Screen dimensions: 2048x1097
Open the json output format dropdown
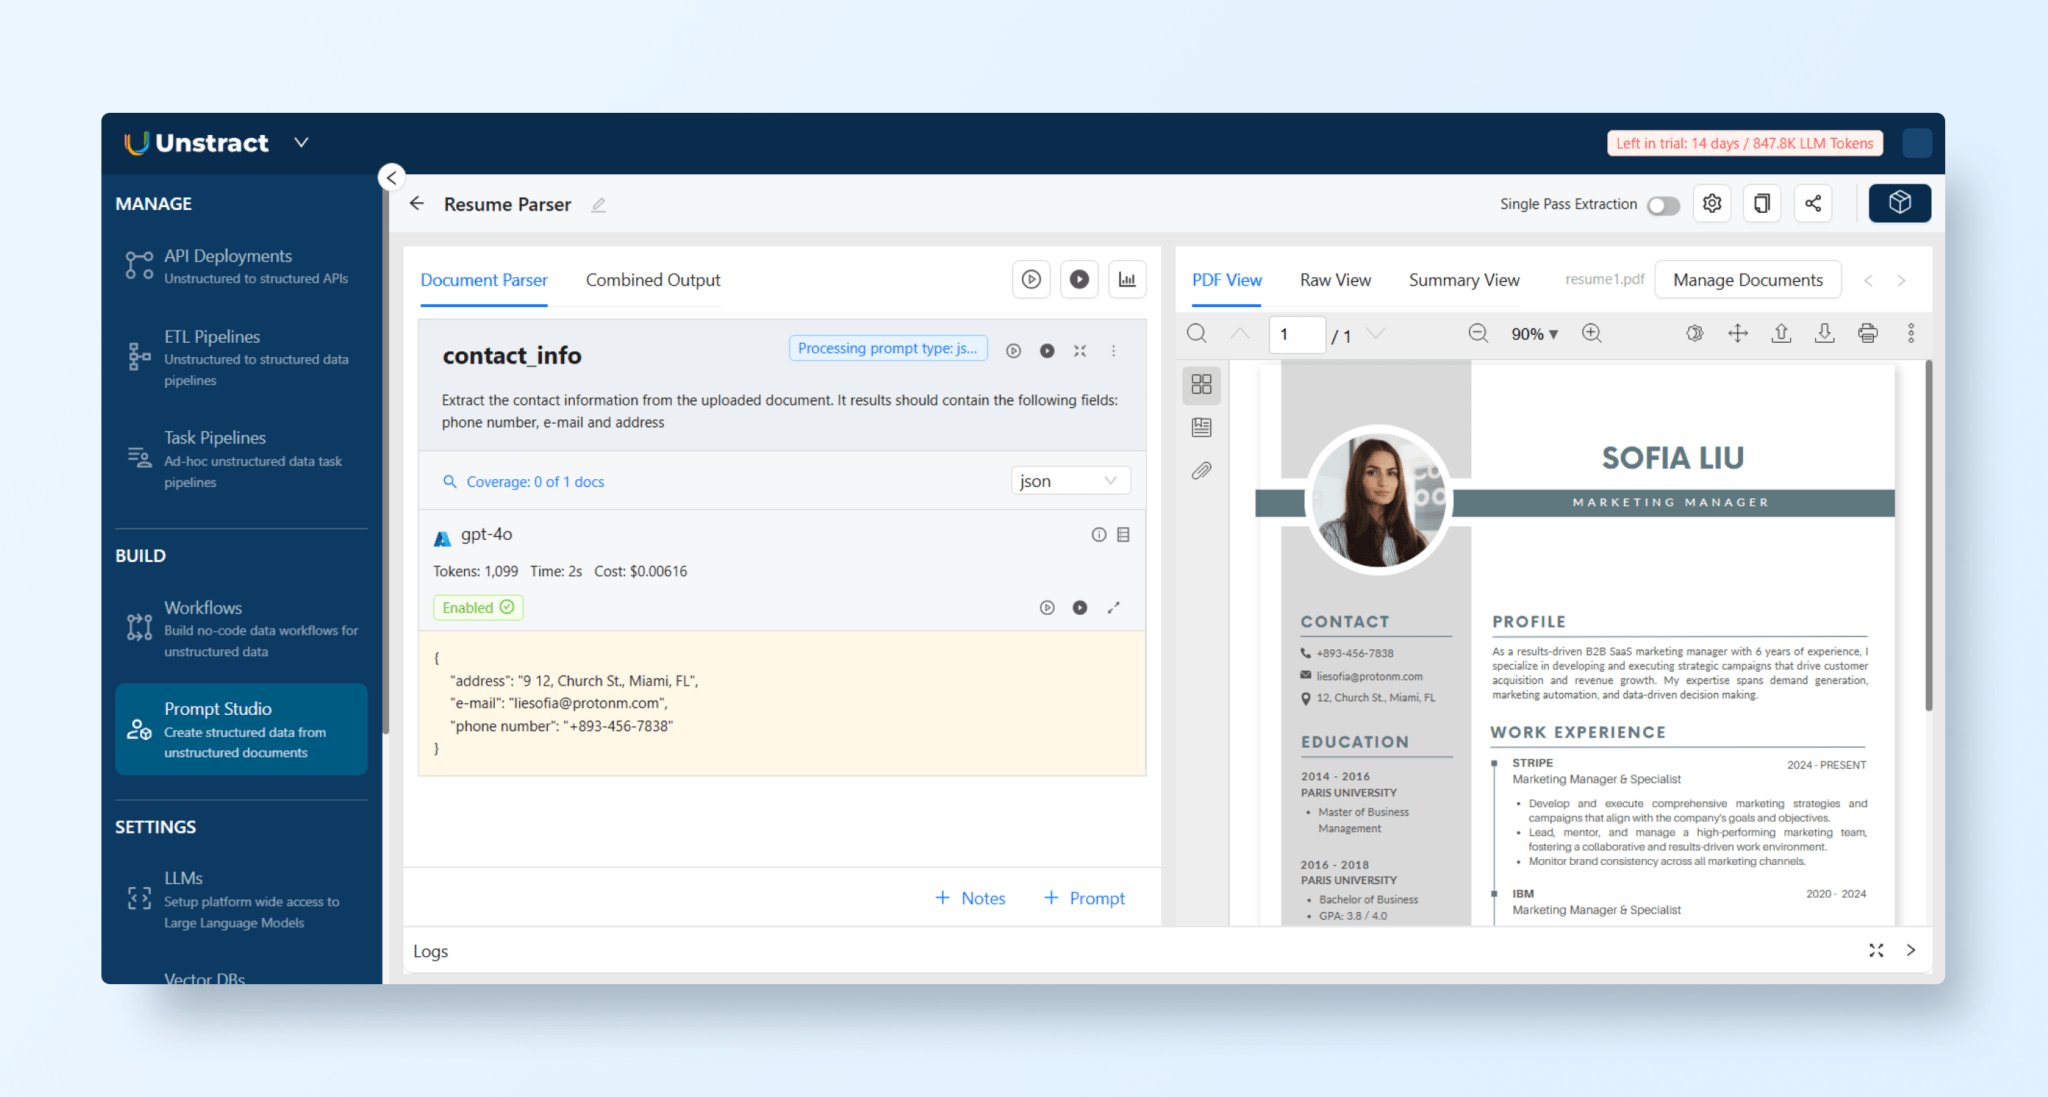coord(1070,480)
